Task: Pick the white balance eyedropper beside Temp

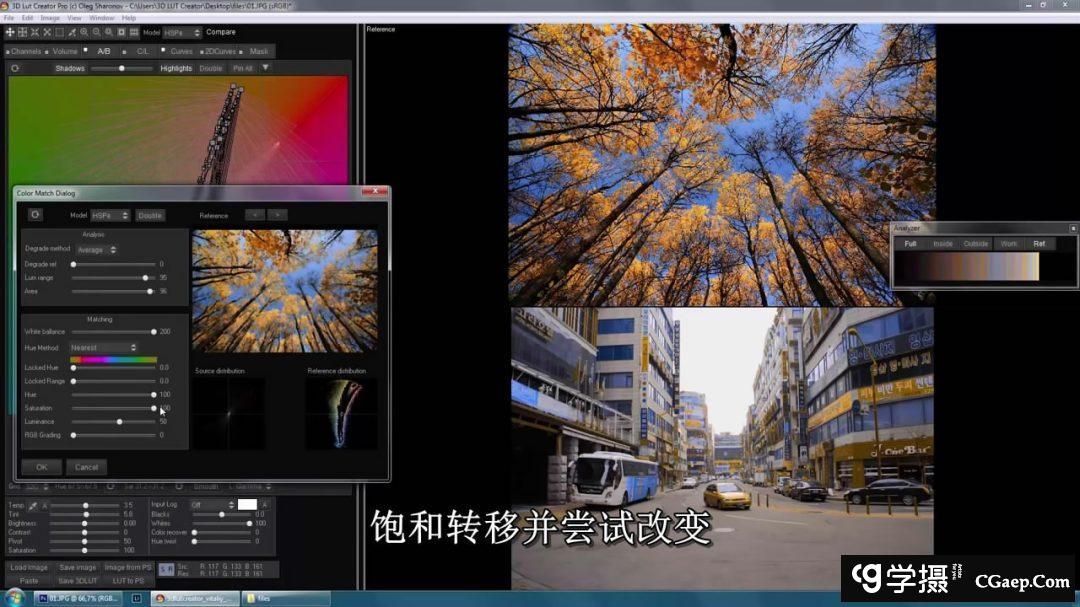Action: 32,506
